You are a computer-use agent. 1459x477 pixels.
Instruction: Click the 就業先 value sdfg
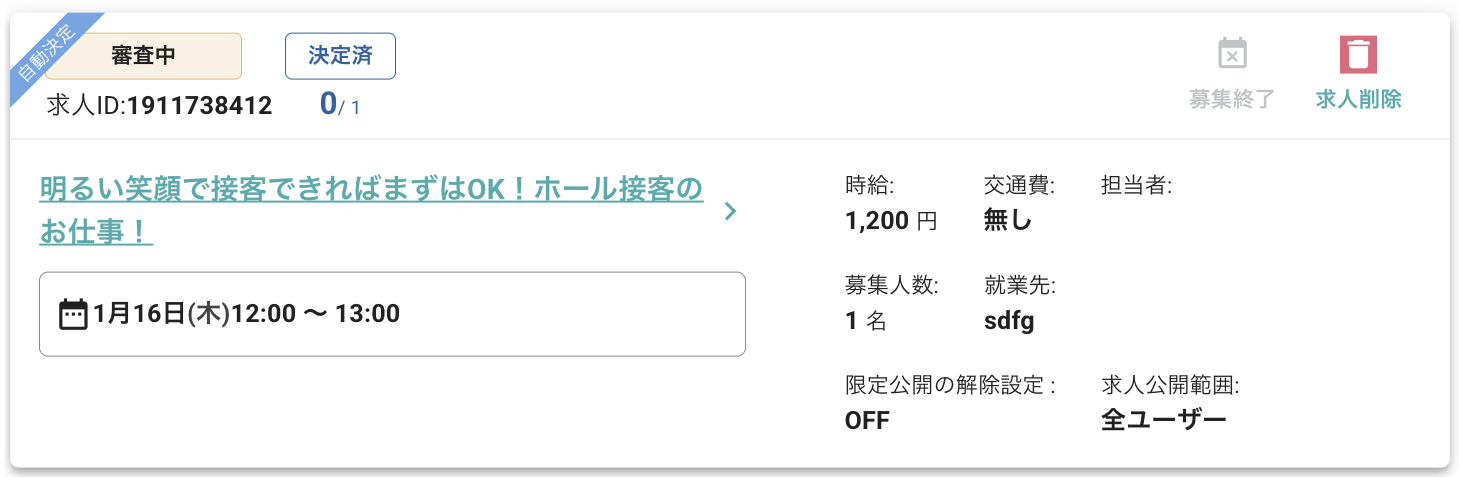[1008, 321]
